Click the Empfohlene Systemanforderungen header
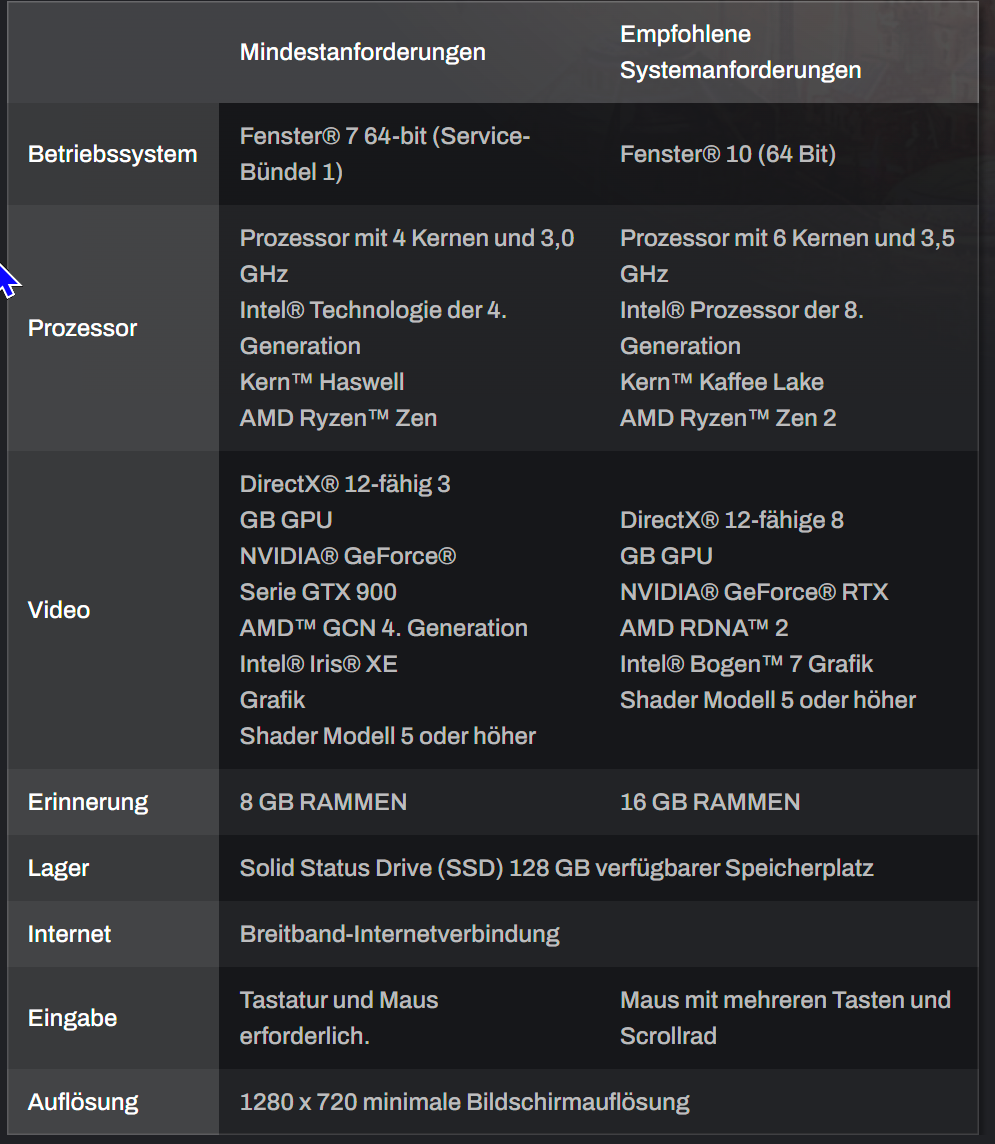Screen dimensions: 995x1144 point(740,52)
